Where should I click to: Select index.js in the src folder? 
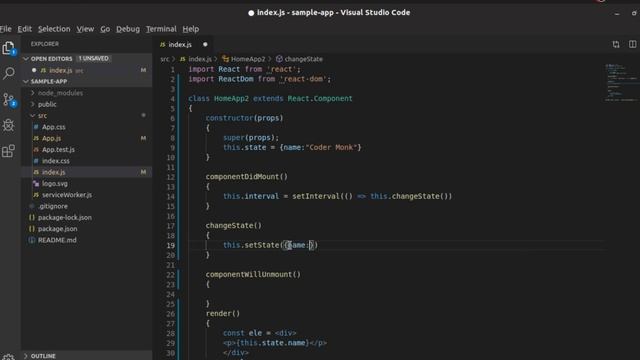pyautogui.click(x=87, y=172)
